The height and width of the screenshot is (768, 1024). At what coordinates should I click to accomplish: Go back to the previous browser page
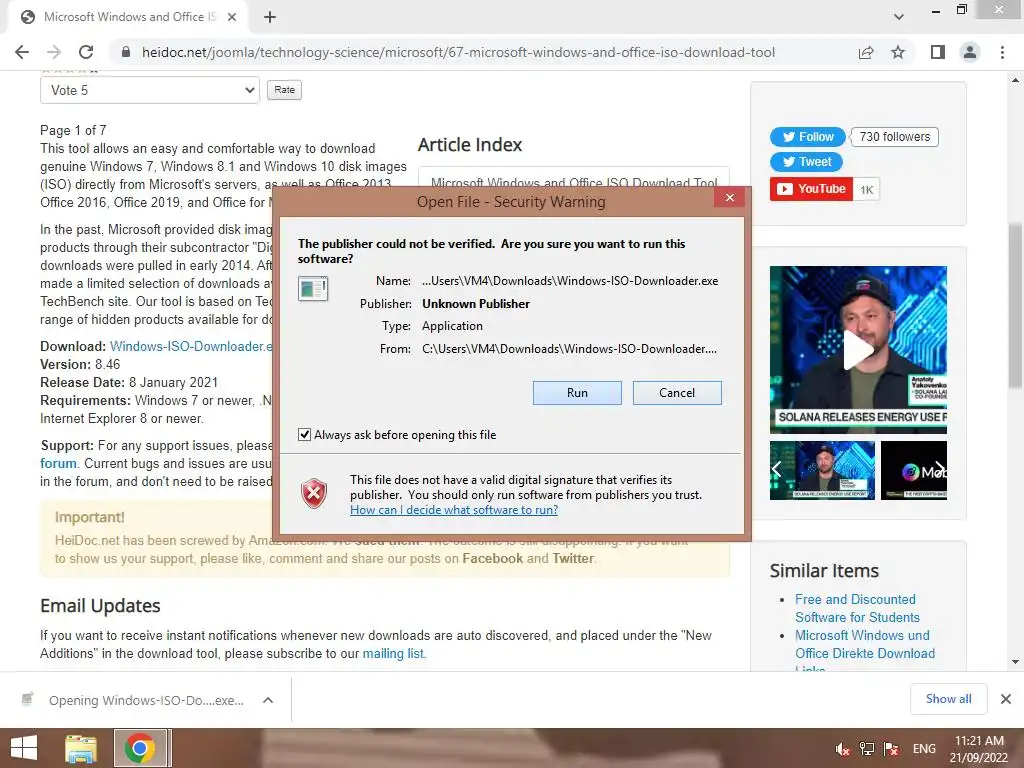click(x=22, y=52)
